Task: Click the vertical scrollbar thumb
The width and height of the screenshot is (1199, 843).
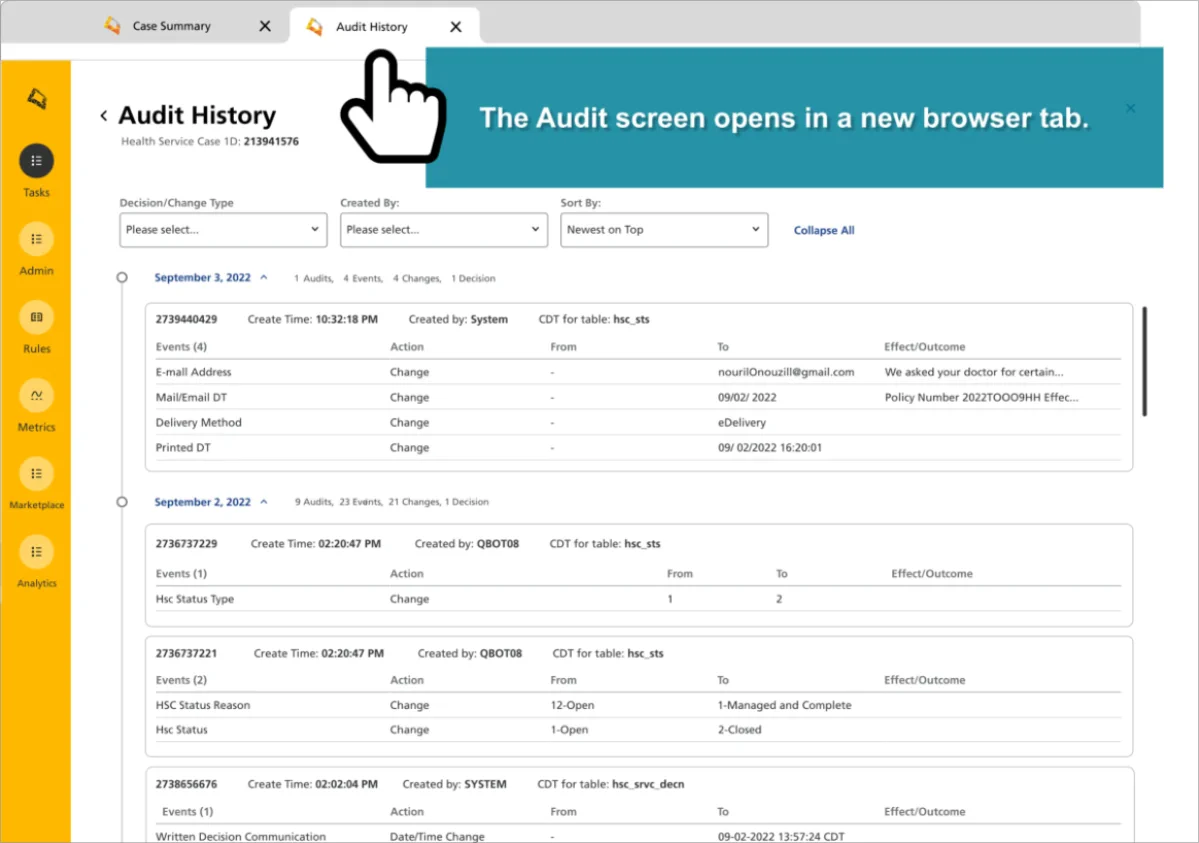Action: pyautogui.click(x=1145, y=360)
